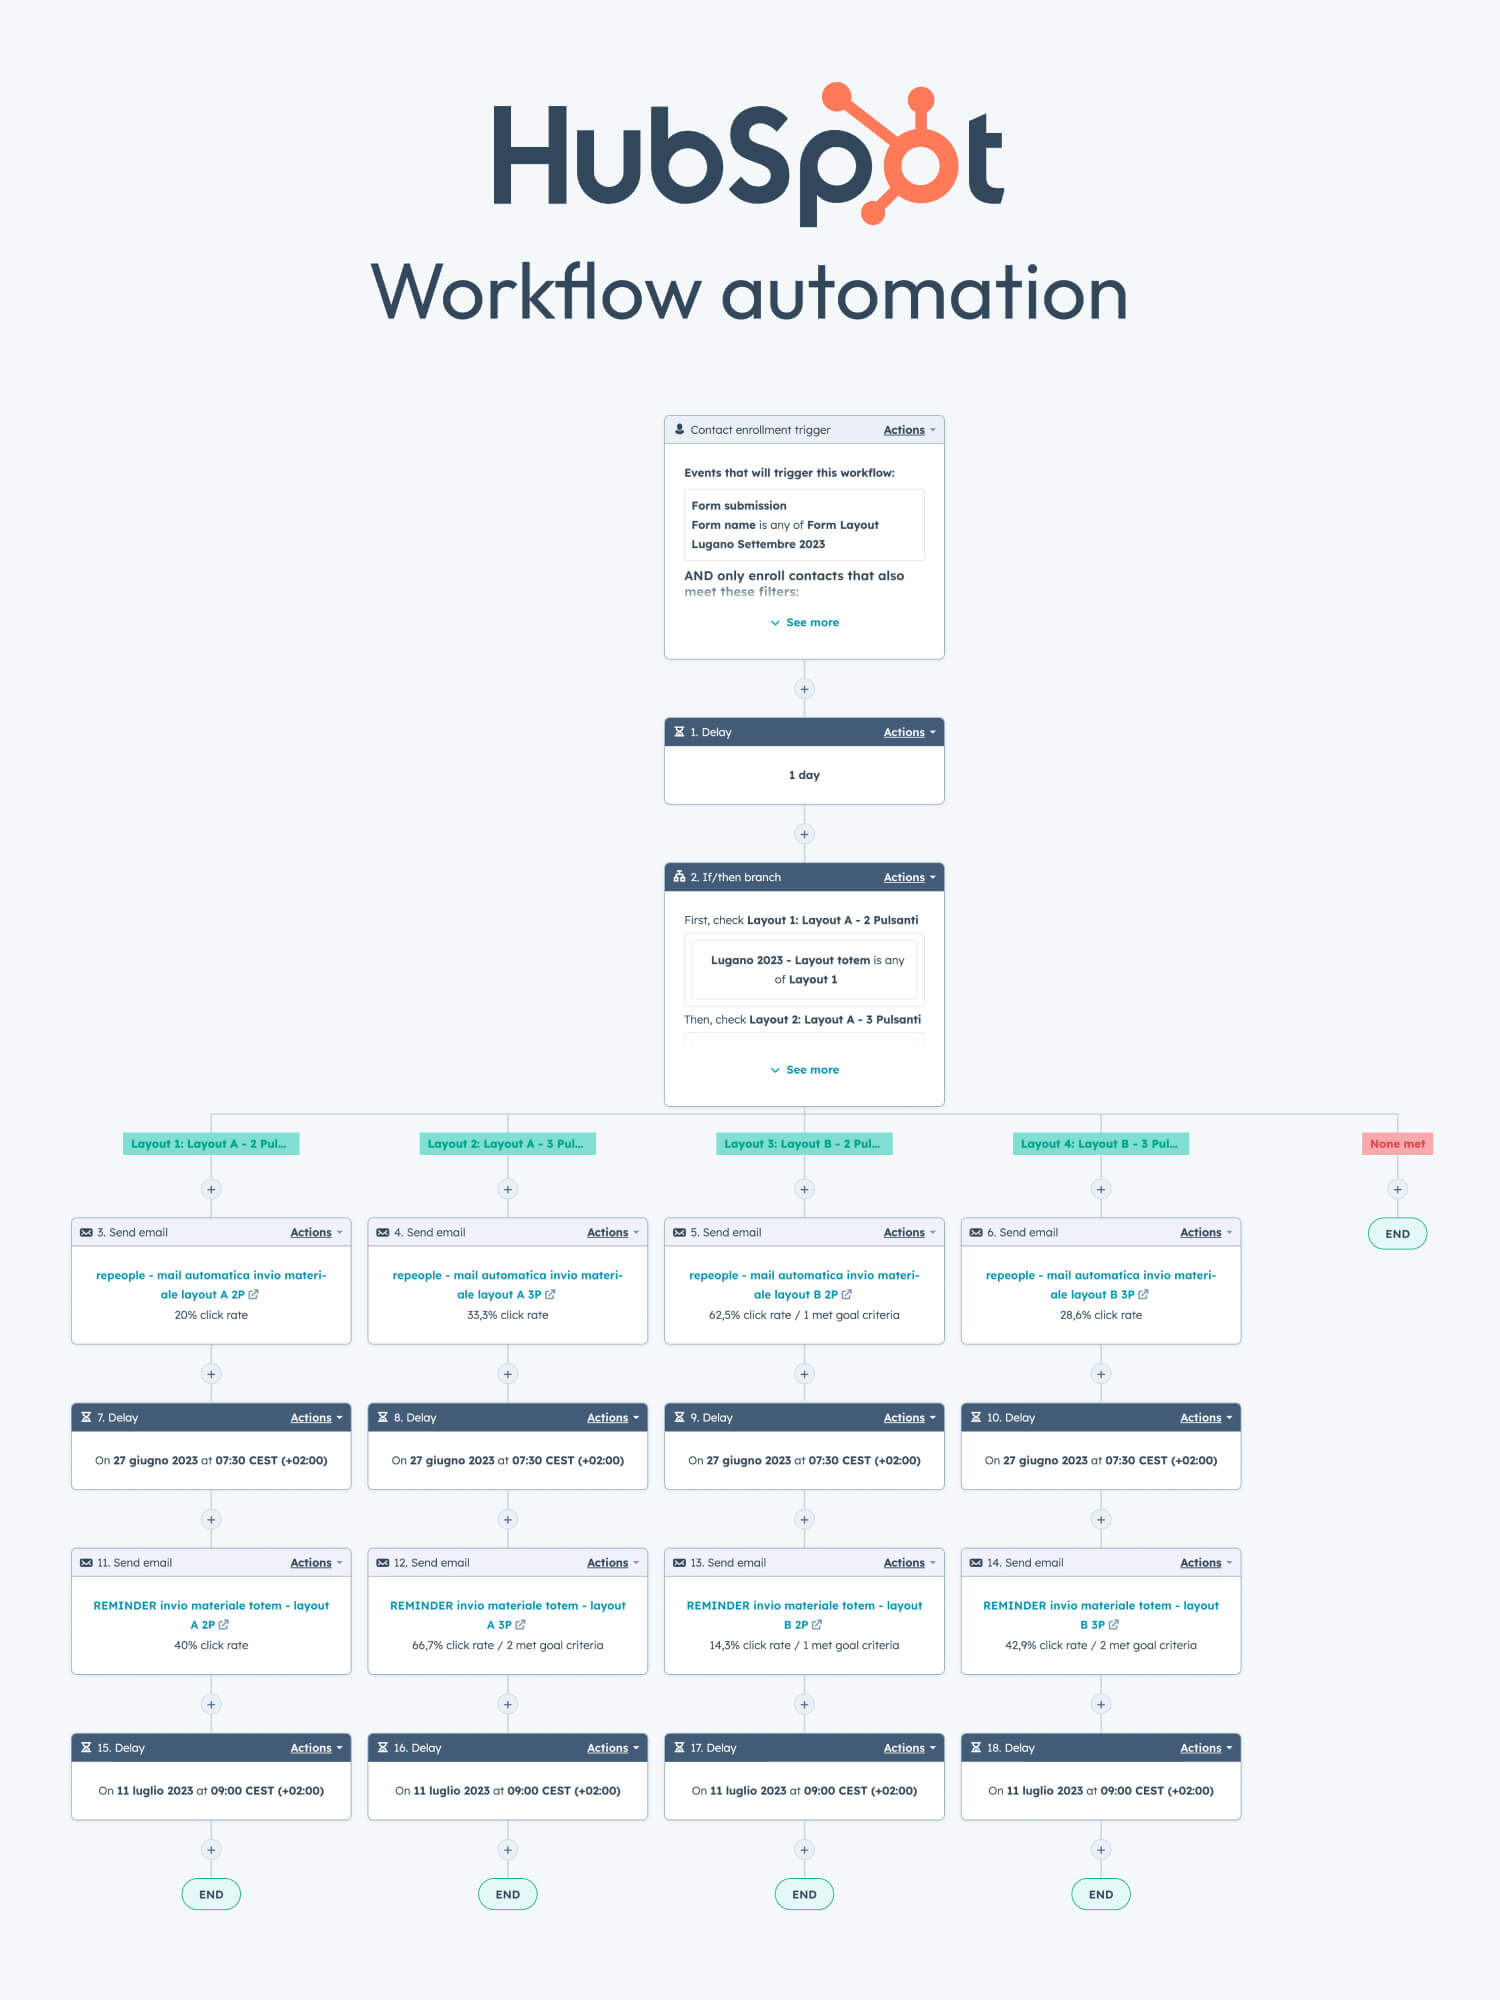Open Actions dropdown on 6. Send email
Screen dimensions: 1500x2000
pyautogui.click(x=1206, y=1232)
